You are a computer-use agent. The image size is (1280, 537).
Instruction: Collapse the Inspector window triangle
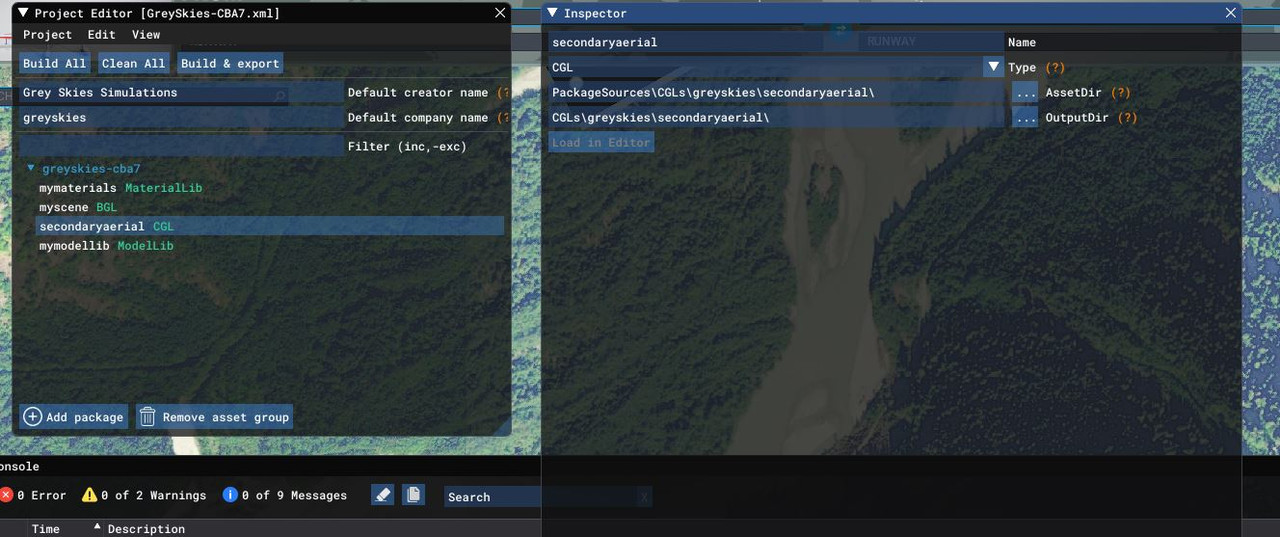[552, 13]
